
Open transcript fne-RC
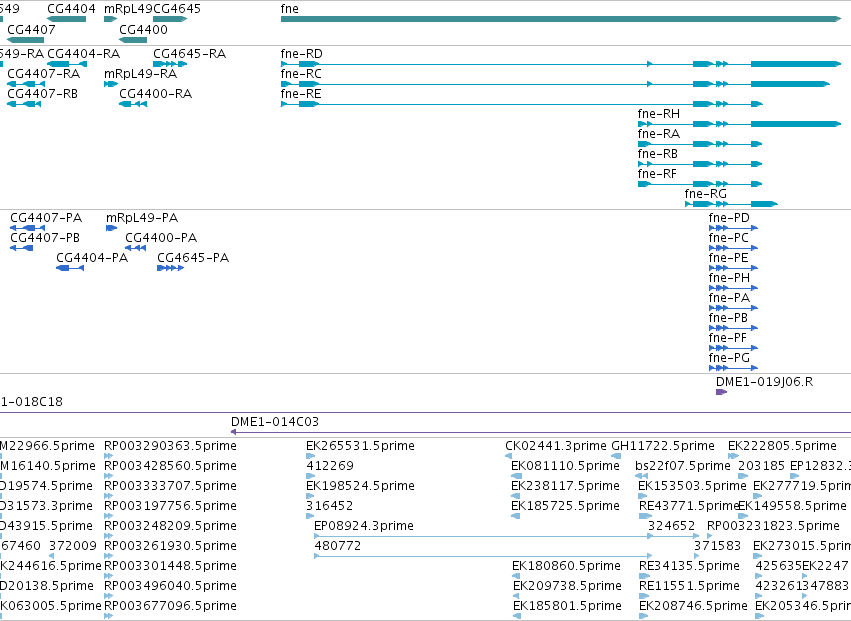(301, 74)
